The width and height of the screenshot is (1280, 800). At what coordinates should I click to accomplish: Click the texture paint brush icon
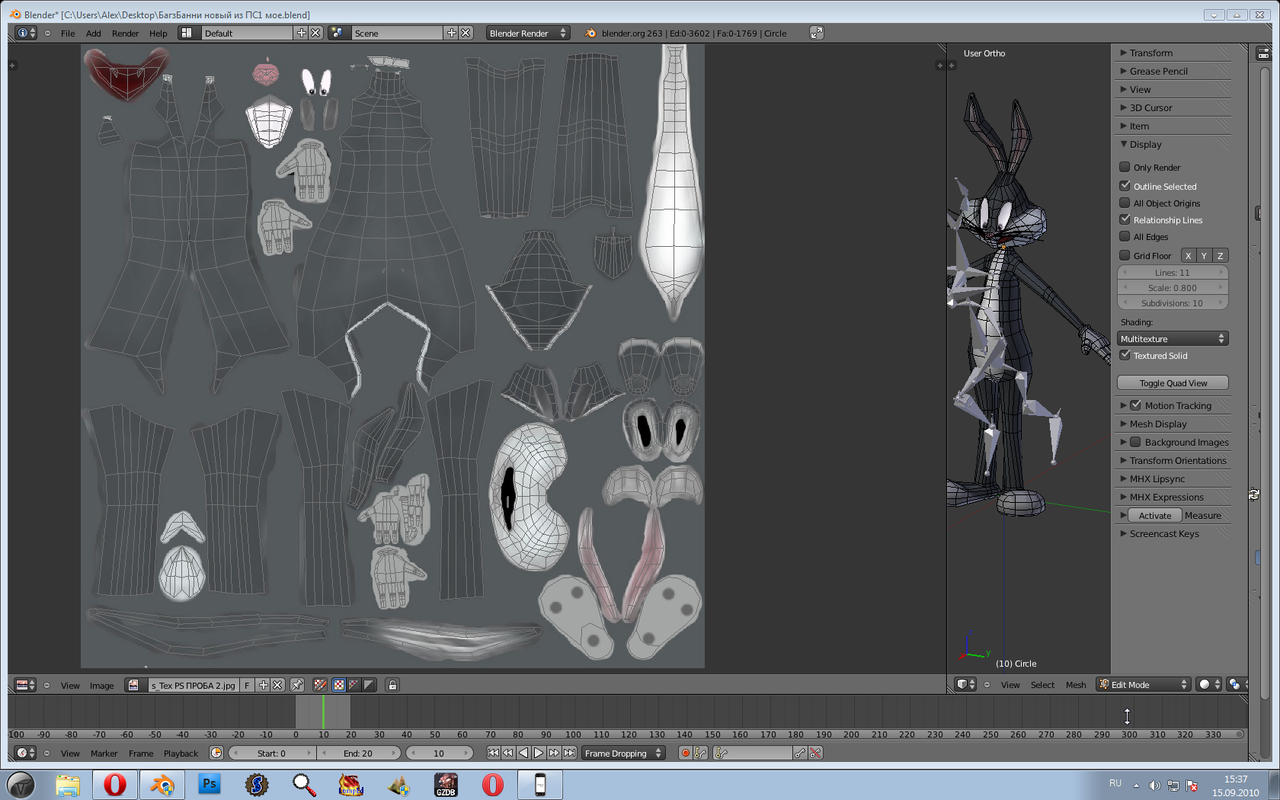click(x=320, y=685)
